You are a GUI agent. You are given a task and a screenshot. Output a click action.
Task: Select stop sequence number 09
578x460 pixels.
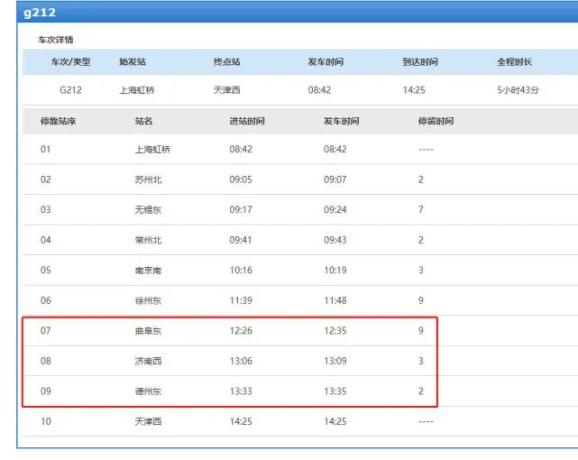click(x=45, y=391)
